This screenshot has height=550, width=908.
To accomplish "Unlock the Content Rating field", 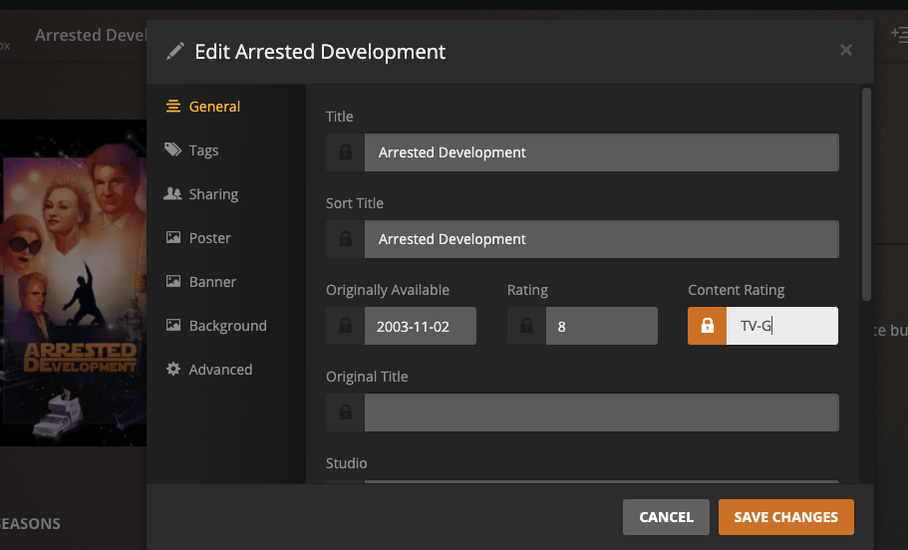I will coord(707,326).
